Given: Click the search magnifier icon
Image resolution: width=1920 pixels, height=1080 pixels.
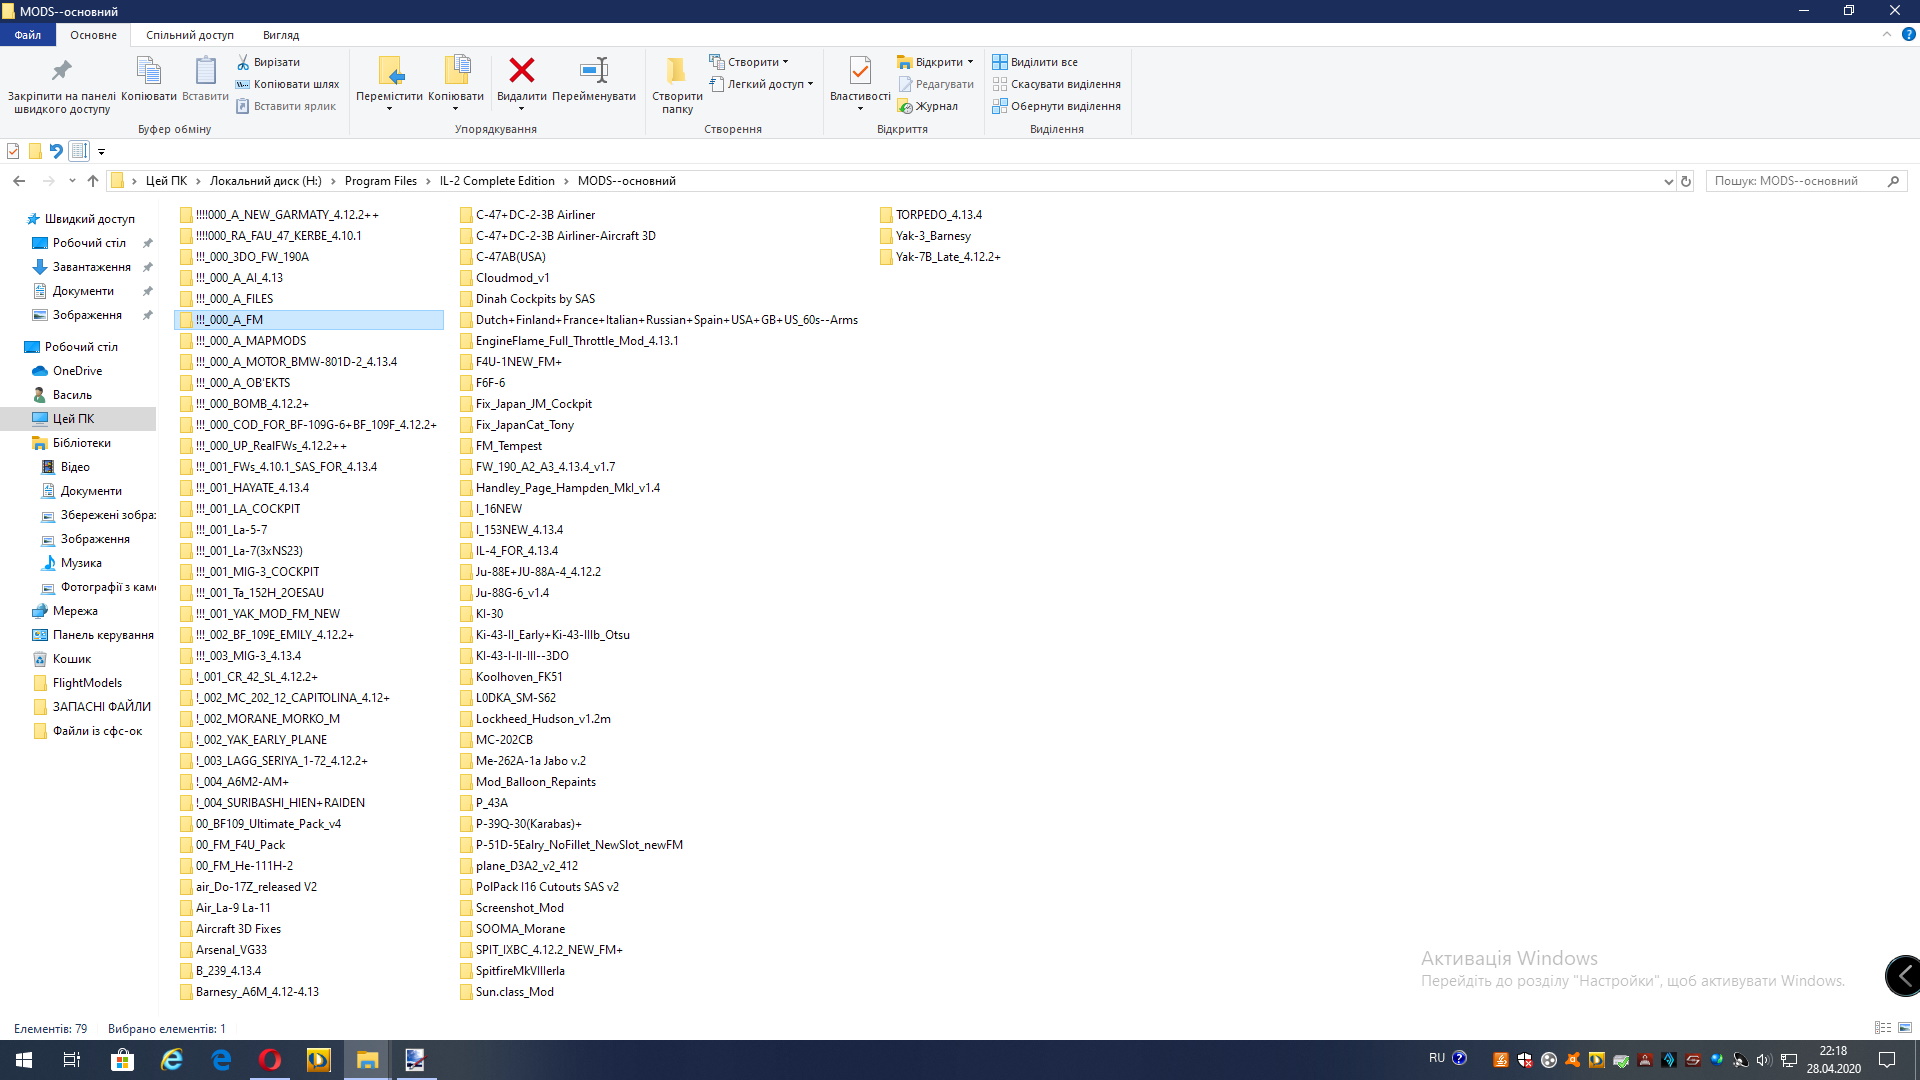Looking at the screenshot, I should 1893,181.
